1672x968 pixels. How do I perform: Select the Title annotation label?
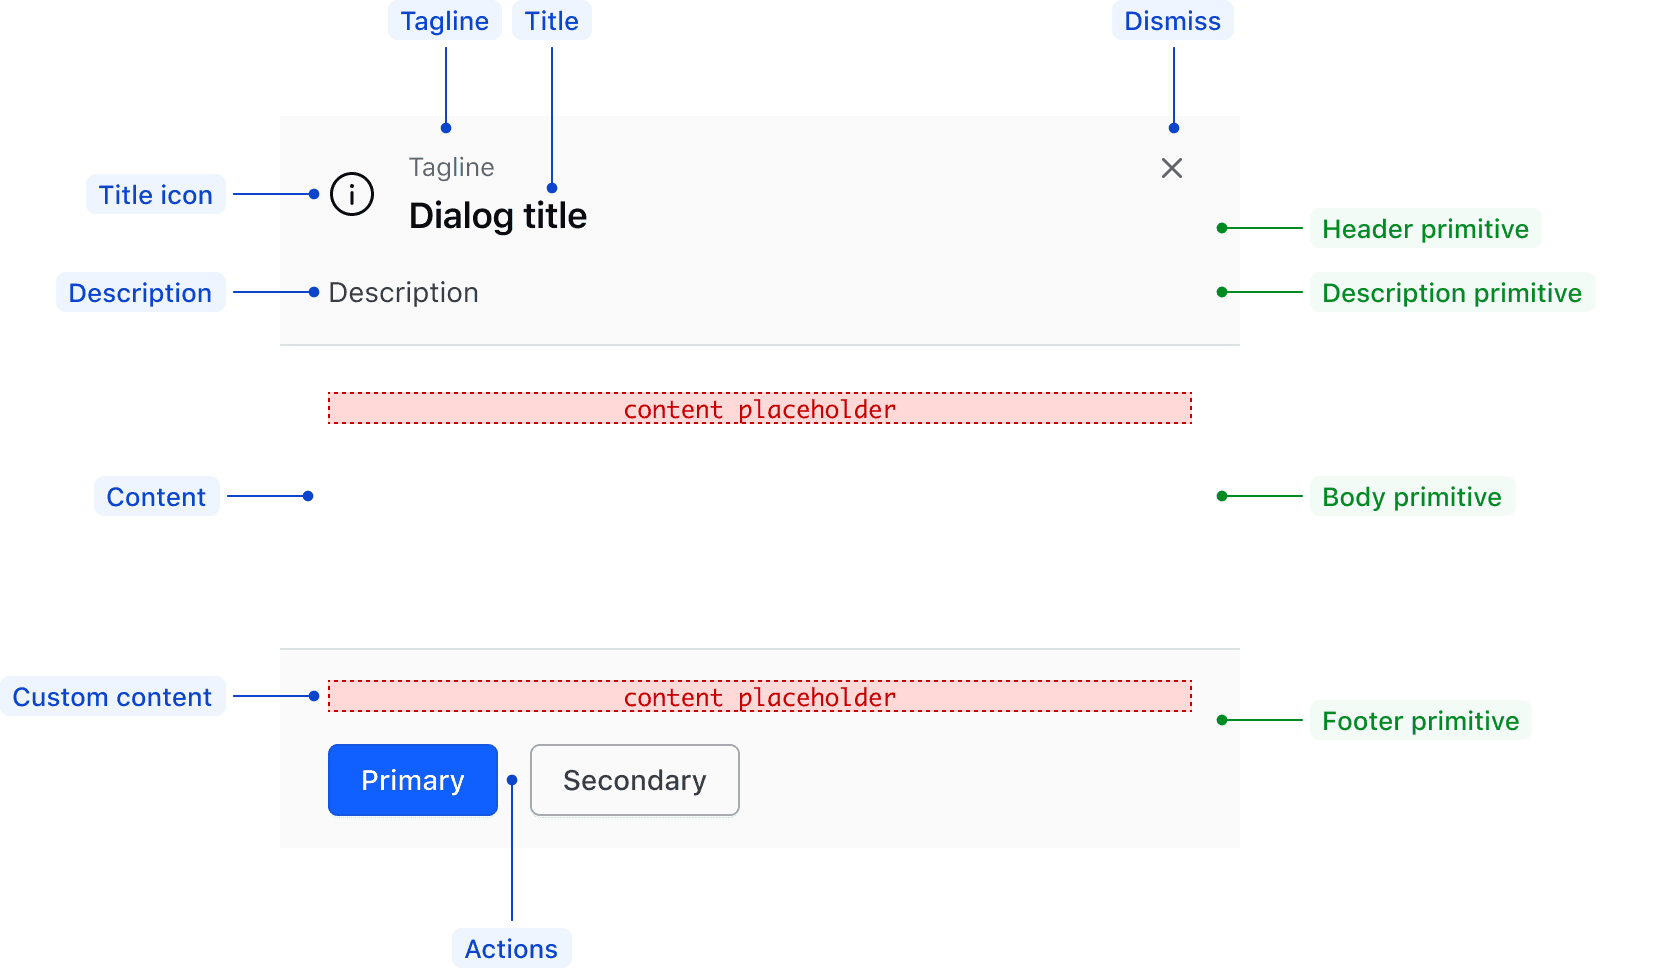pyautogui.click(x=551, y=20)
